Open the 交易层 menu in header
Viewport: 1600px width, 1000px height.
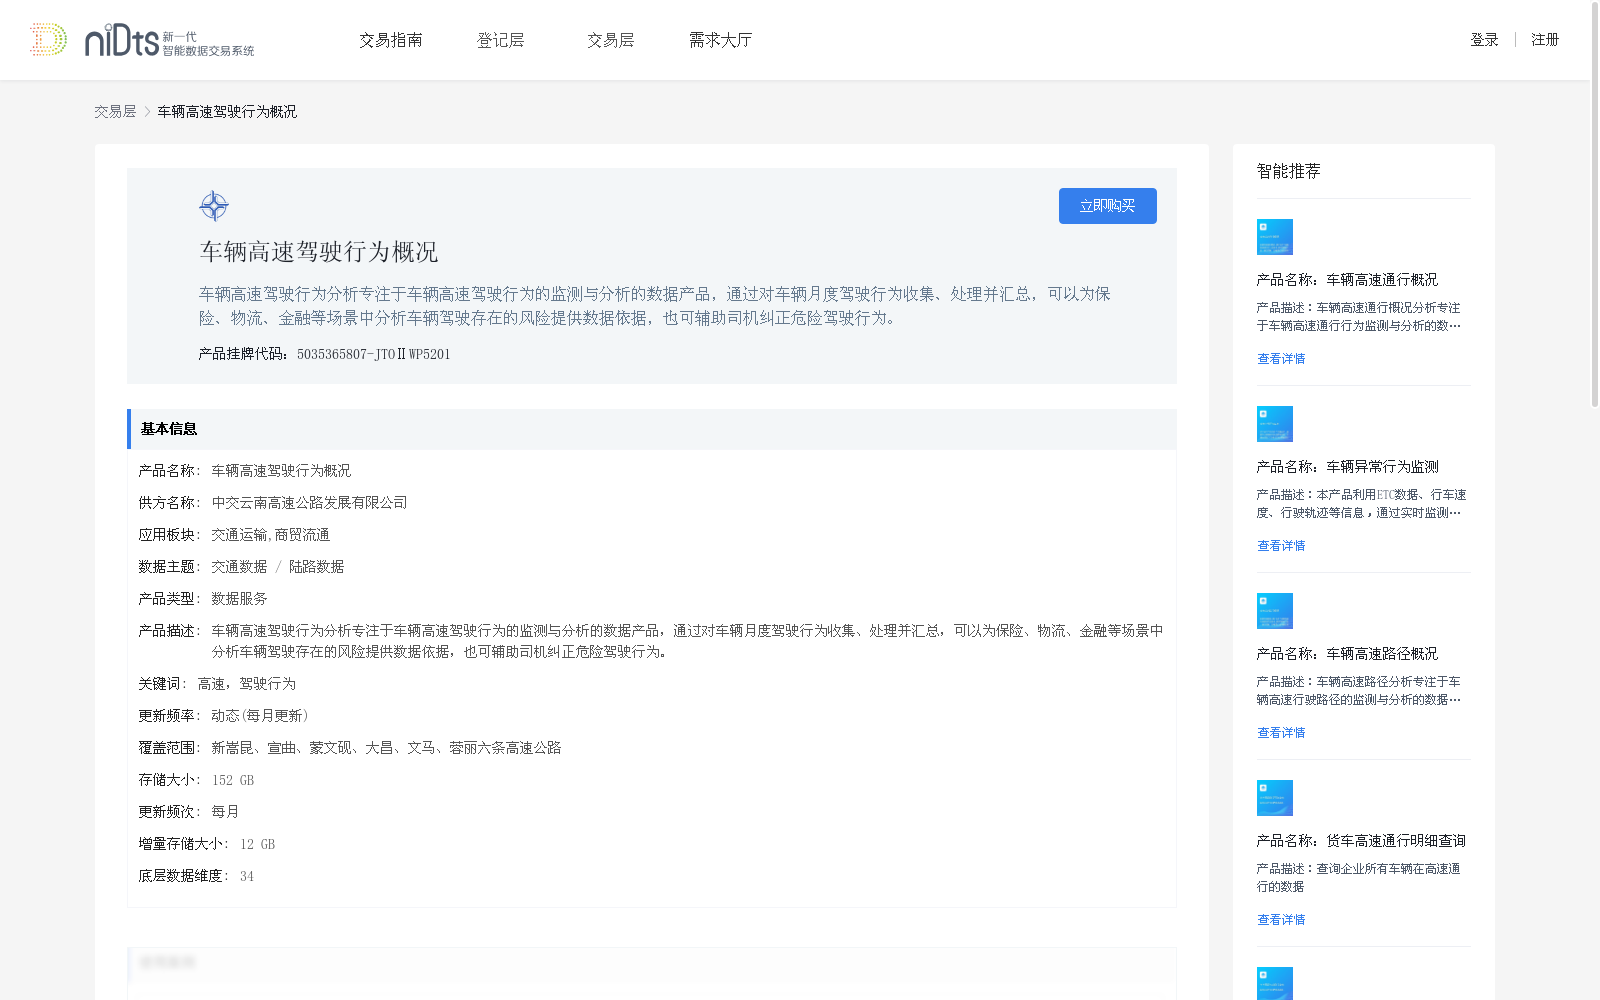click(x=611, y=40)
